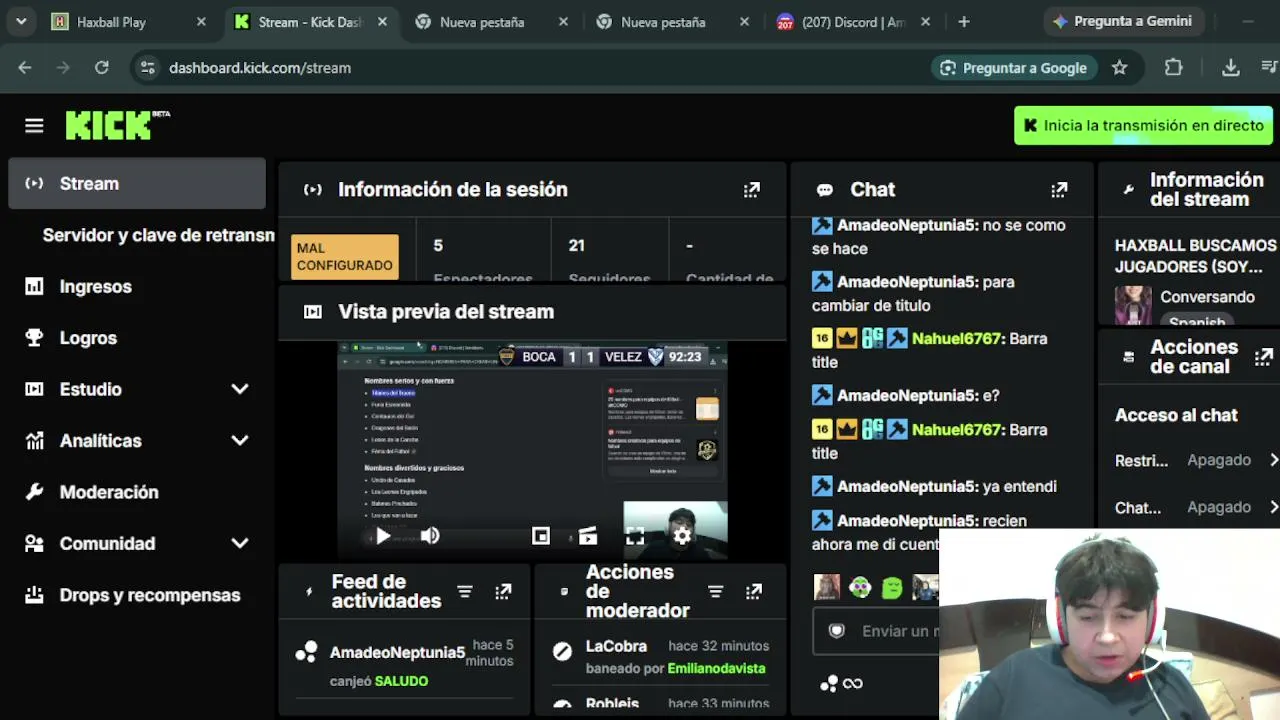Viewport: 1280px width, 720px height.
Task: Bookmark this page with the star icon
Action: 1120,68
